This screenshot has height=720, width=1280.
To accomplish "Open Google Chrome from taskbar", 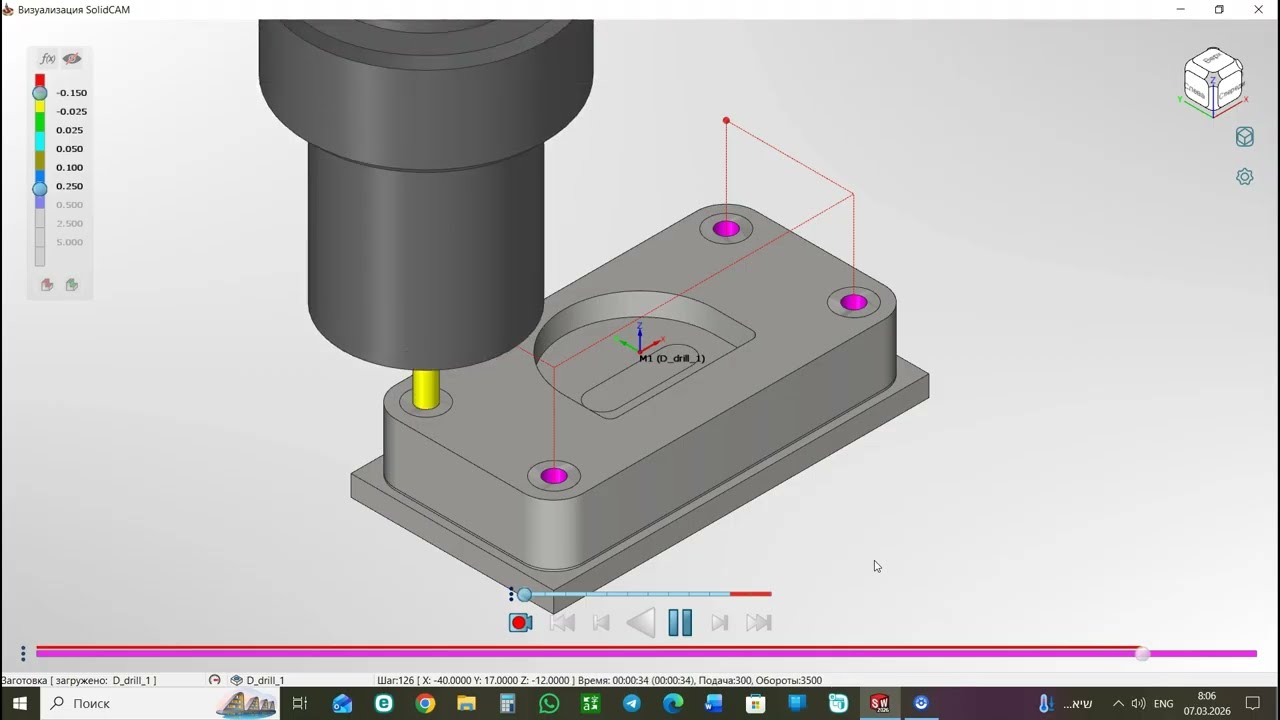I will [x=425, y=703].
